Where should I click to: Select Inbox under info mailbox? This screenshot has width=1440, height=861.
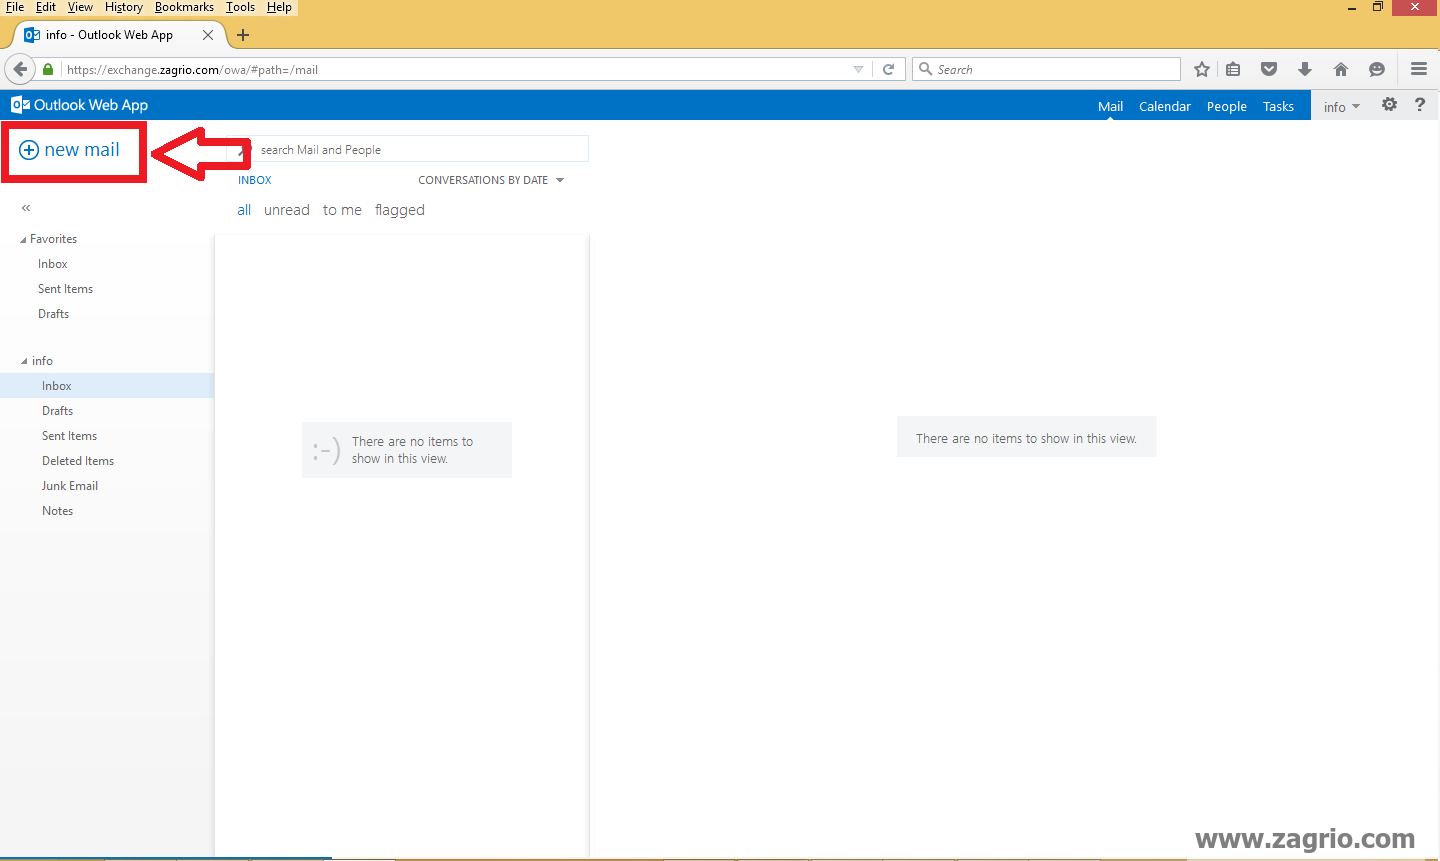(107, 386)
